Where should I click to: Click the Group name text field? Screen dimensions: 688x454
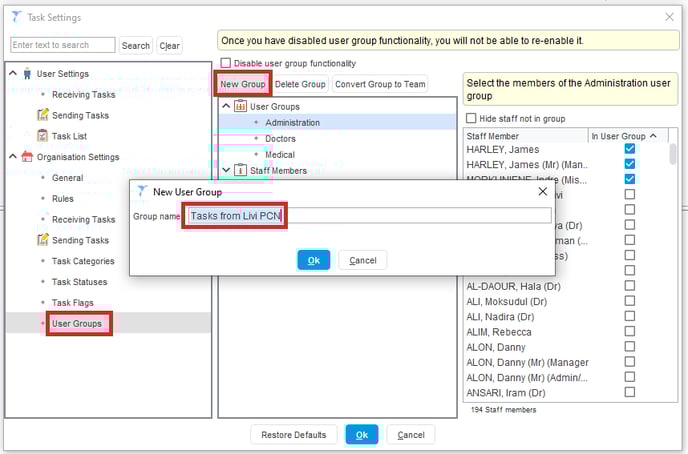368,215
